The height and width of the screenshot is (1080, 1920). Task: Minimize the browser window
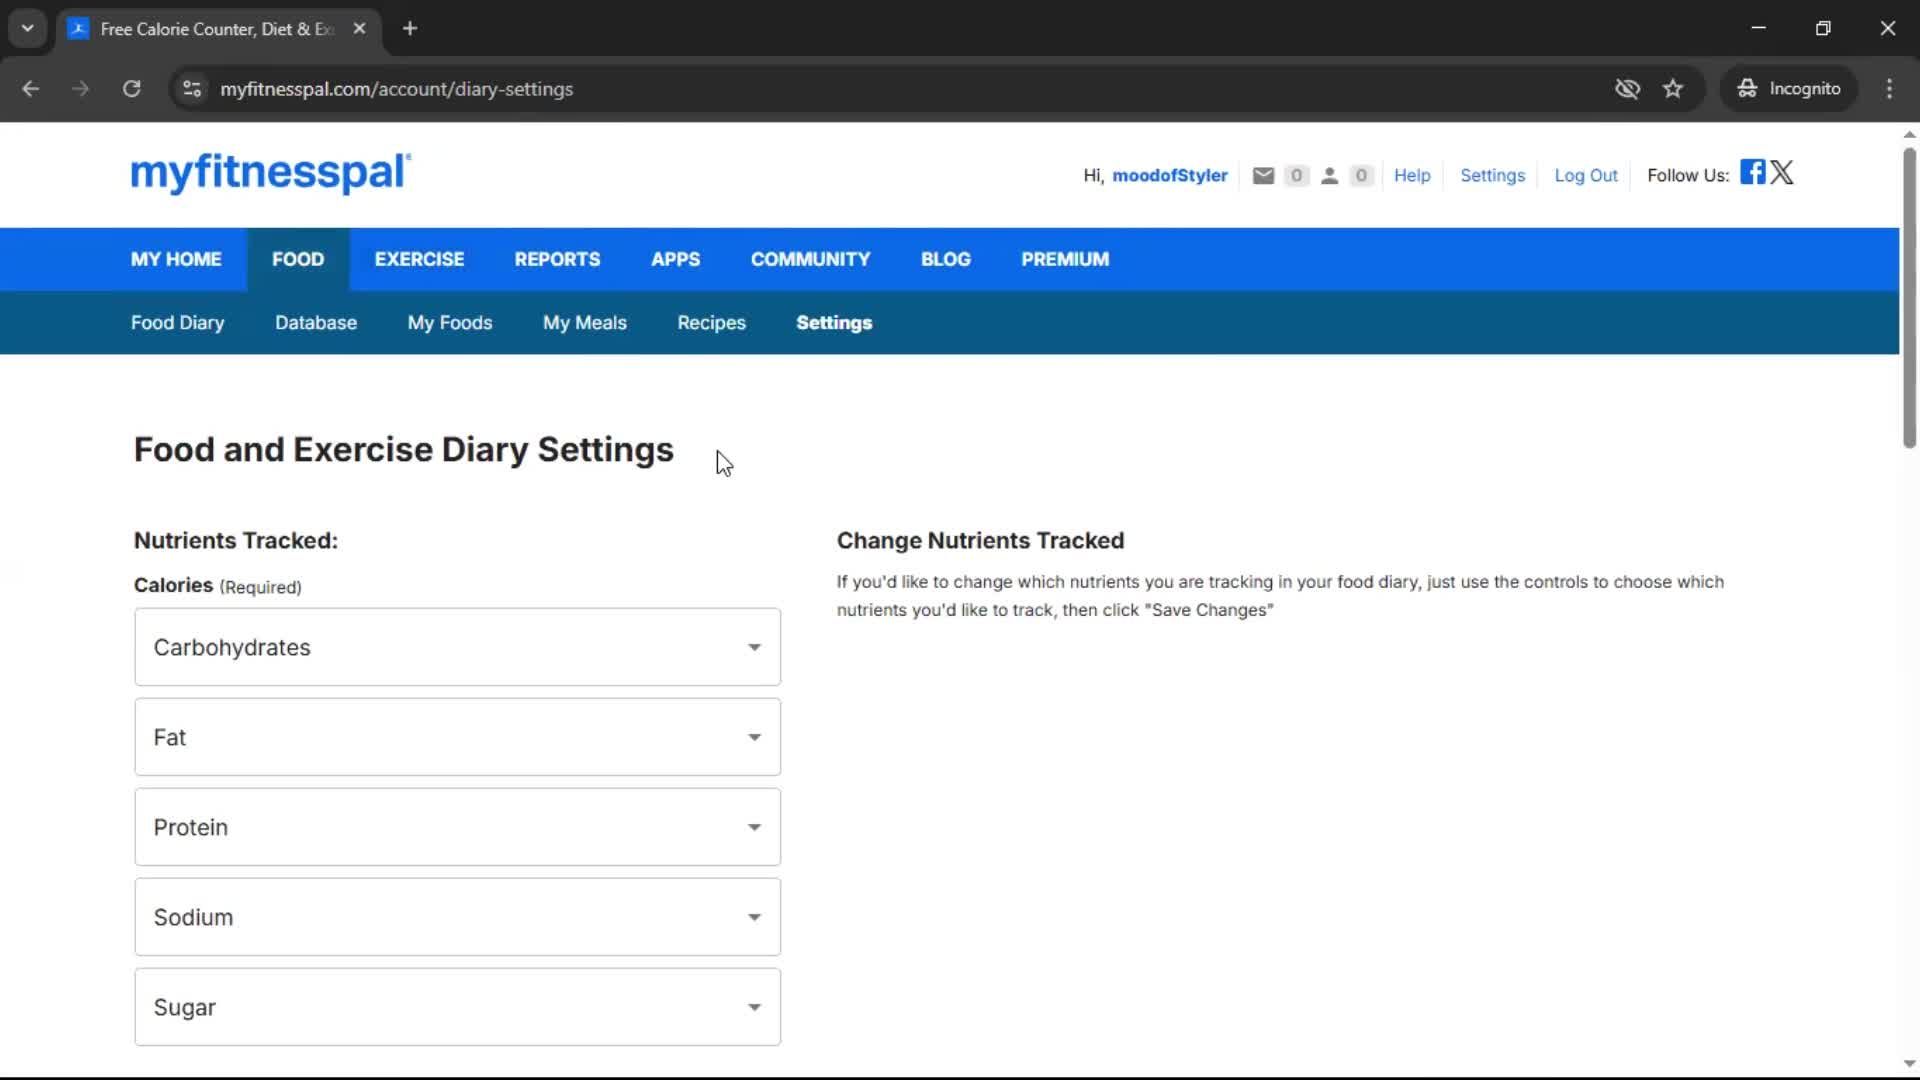1759,29
